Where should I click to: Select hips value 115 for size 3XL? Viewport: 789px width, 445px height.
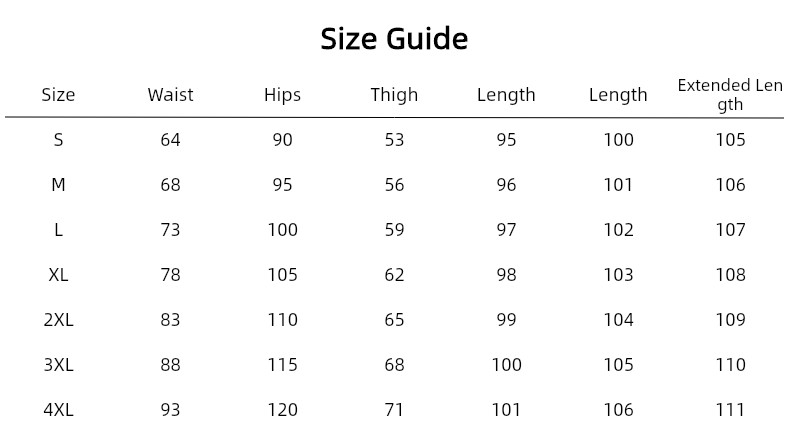tap(282, 365)
